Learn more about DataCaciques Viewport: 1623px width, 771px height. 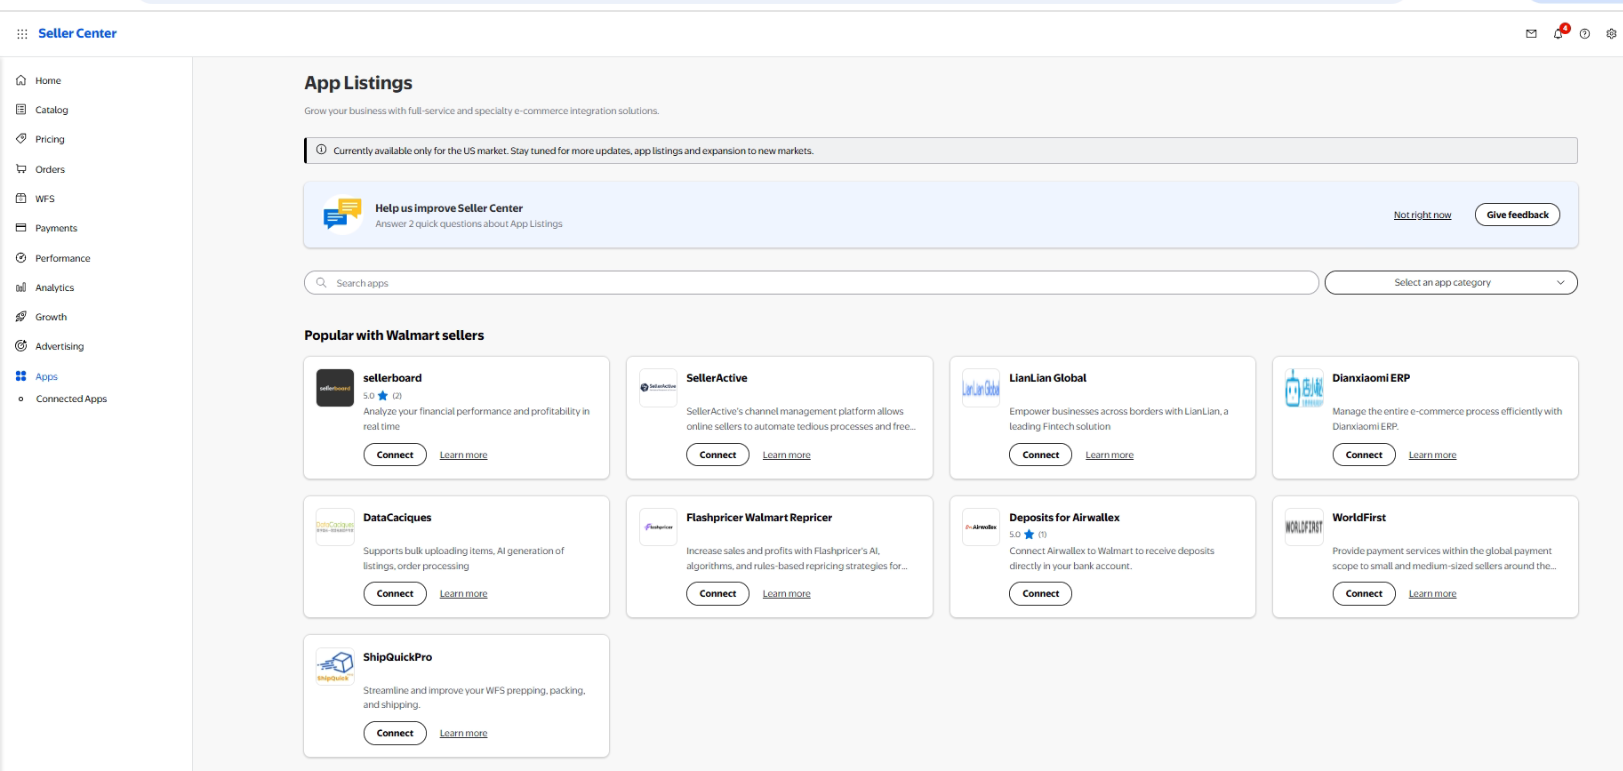[x=463, y=594]
